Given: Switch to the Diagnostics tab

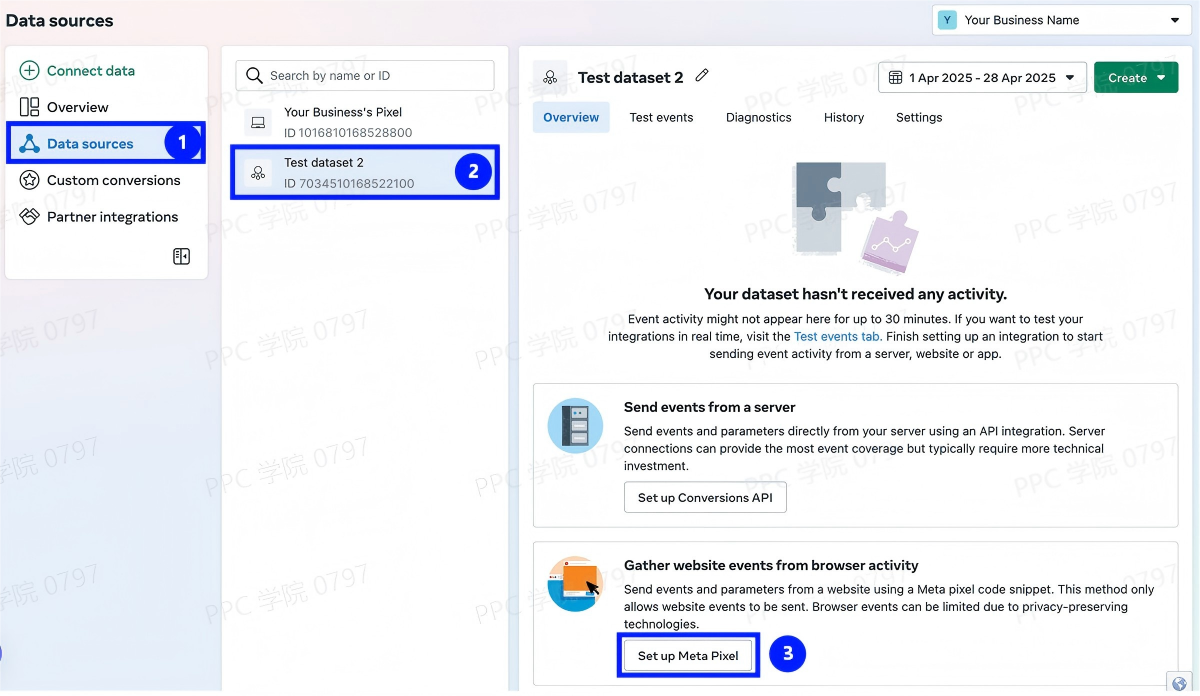Looking at the screenshot, I should 758,117.
